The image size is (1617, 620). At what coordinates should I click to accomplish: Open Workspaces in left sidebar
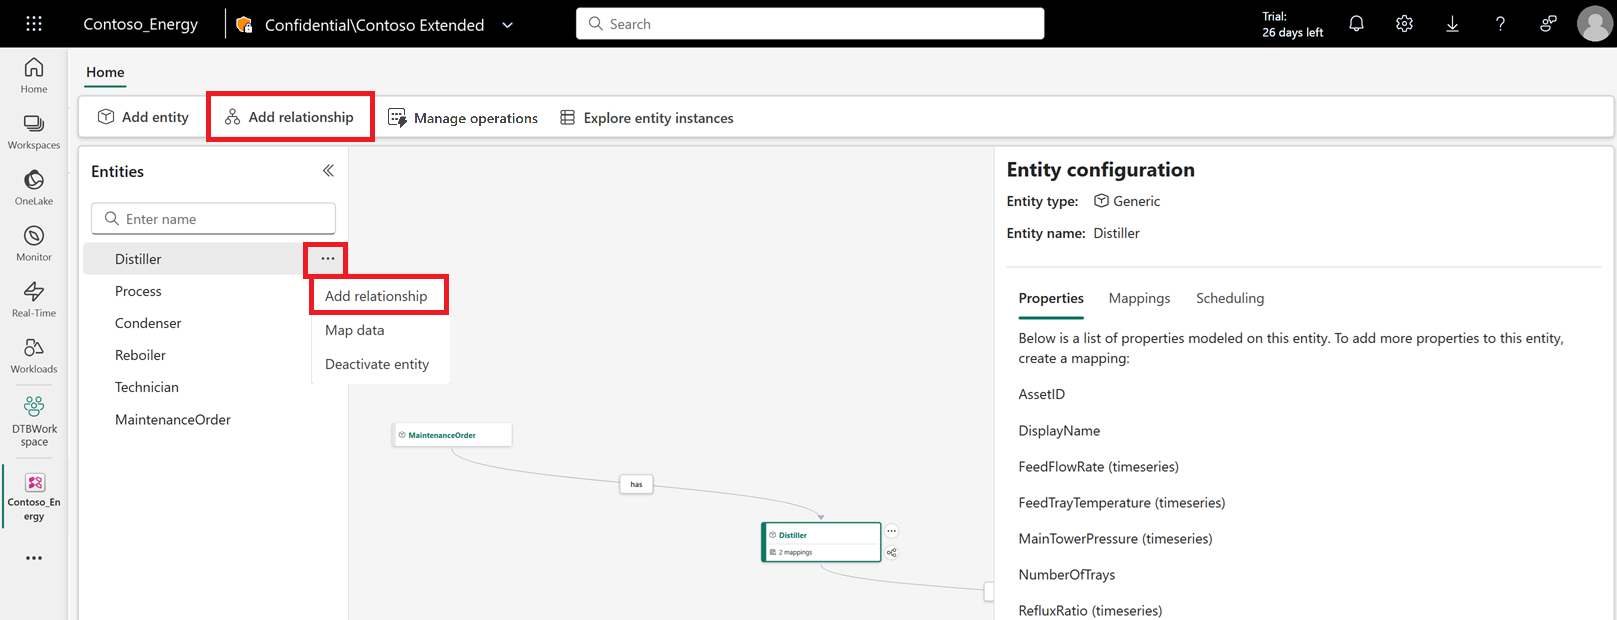(x=34, y=131)
